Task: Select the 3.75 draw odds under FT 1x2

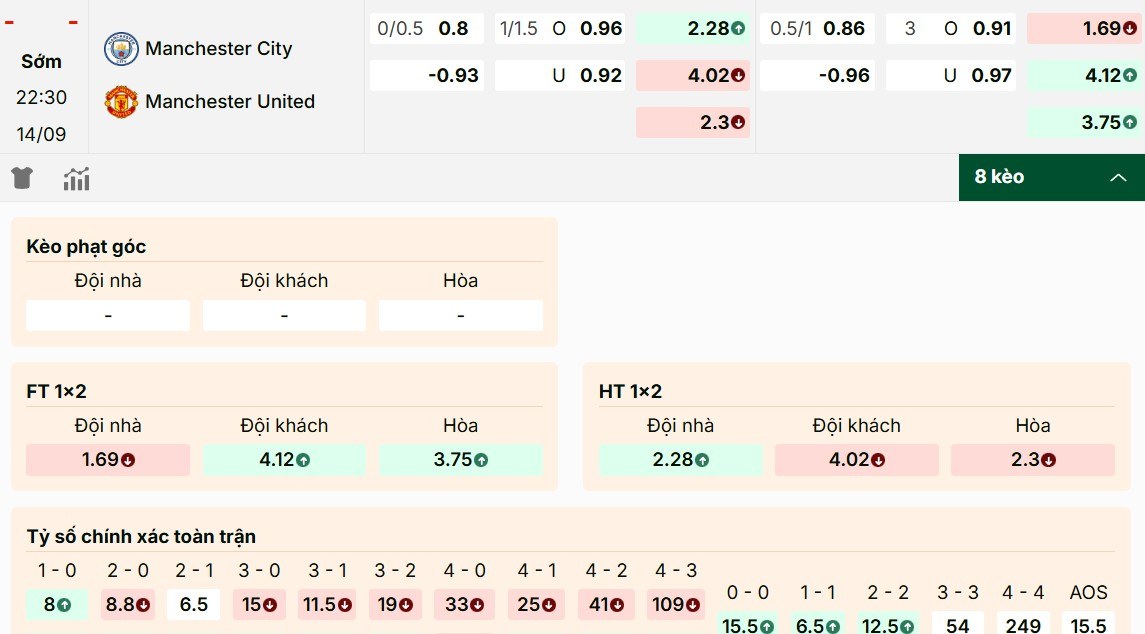Action: point(459,460)
